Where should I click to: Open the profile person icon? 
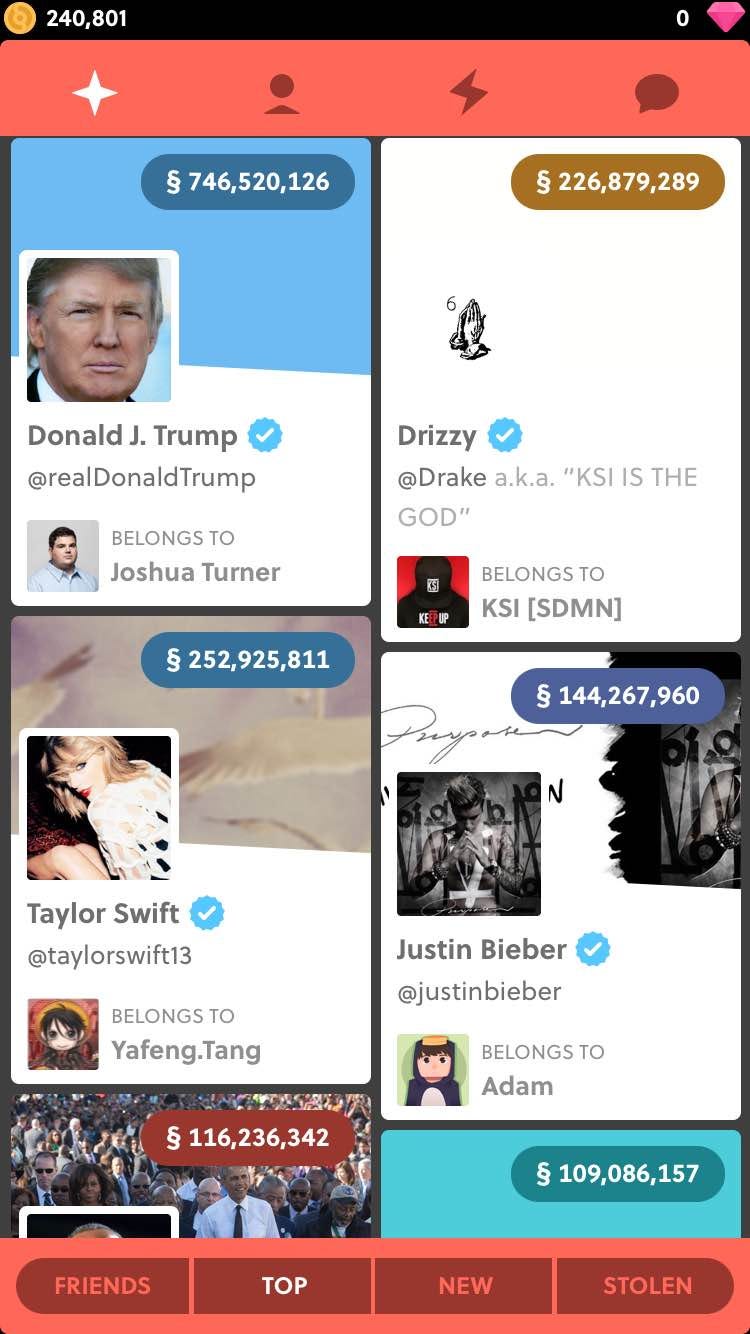(282, 94)
